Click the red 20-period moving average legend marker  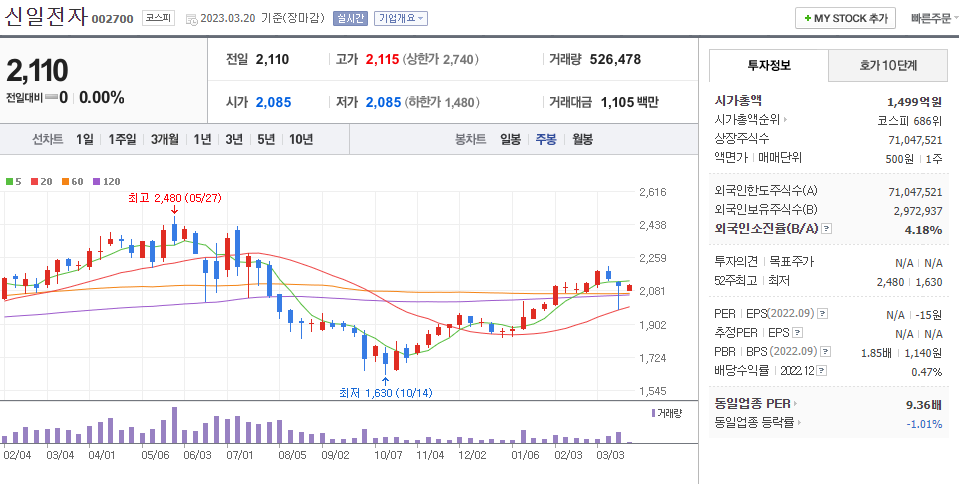coord(34,181)
